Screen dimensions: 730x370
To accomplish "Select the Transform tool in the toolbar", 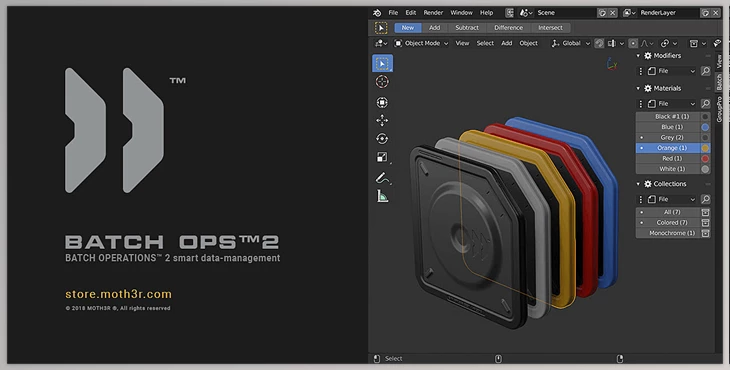I will click(x=382, y=102).
